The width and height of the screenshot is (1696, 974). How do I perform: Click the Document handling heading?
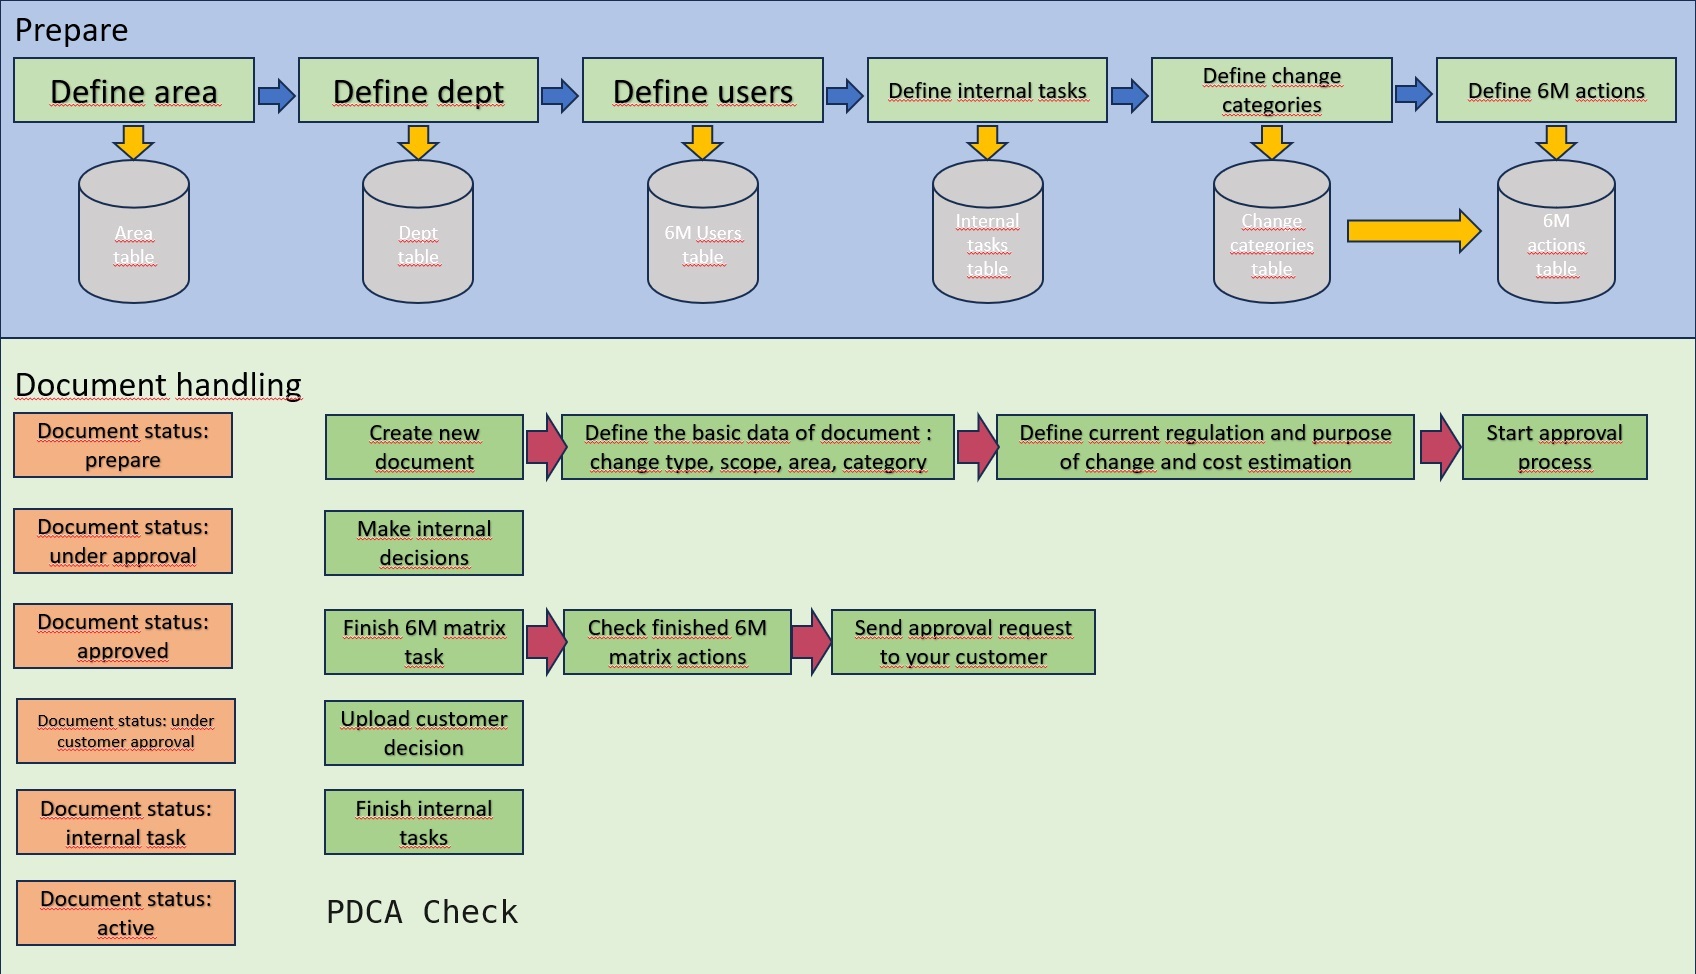tap(158, 385)
